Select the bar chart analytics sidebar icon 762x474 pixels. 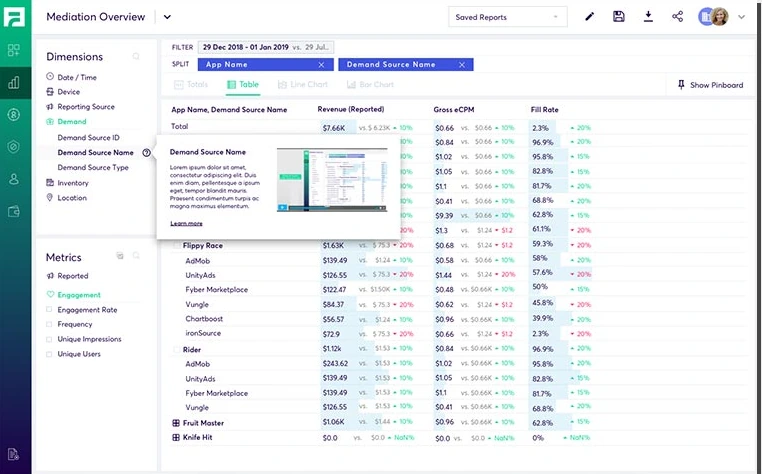(x=14, y=83)
